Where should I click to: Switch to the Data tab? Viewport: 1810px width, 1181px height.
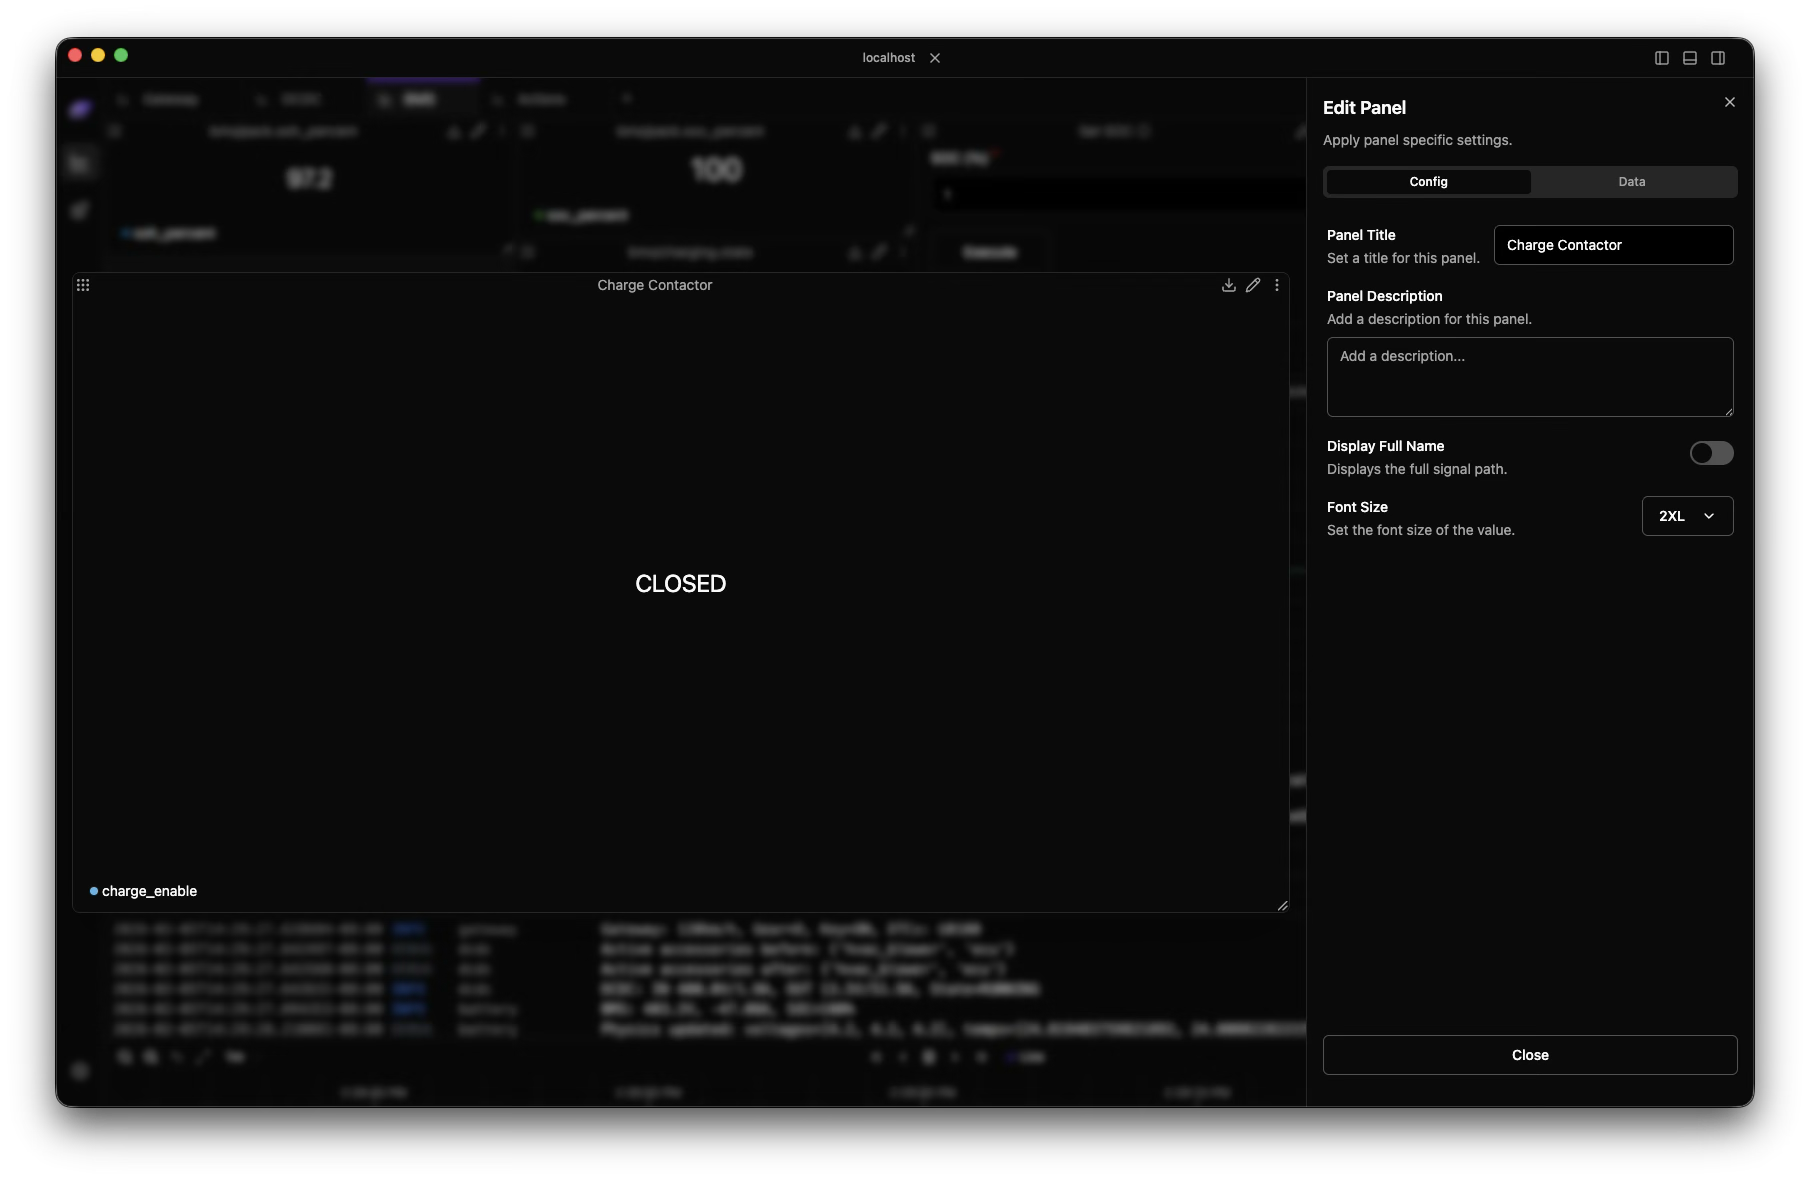point(1632,182)
